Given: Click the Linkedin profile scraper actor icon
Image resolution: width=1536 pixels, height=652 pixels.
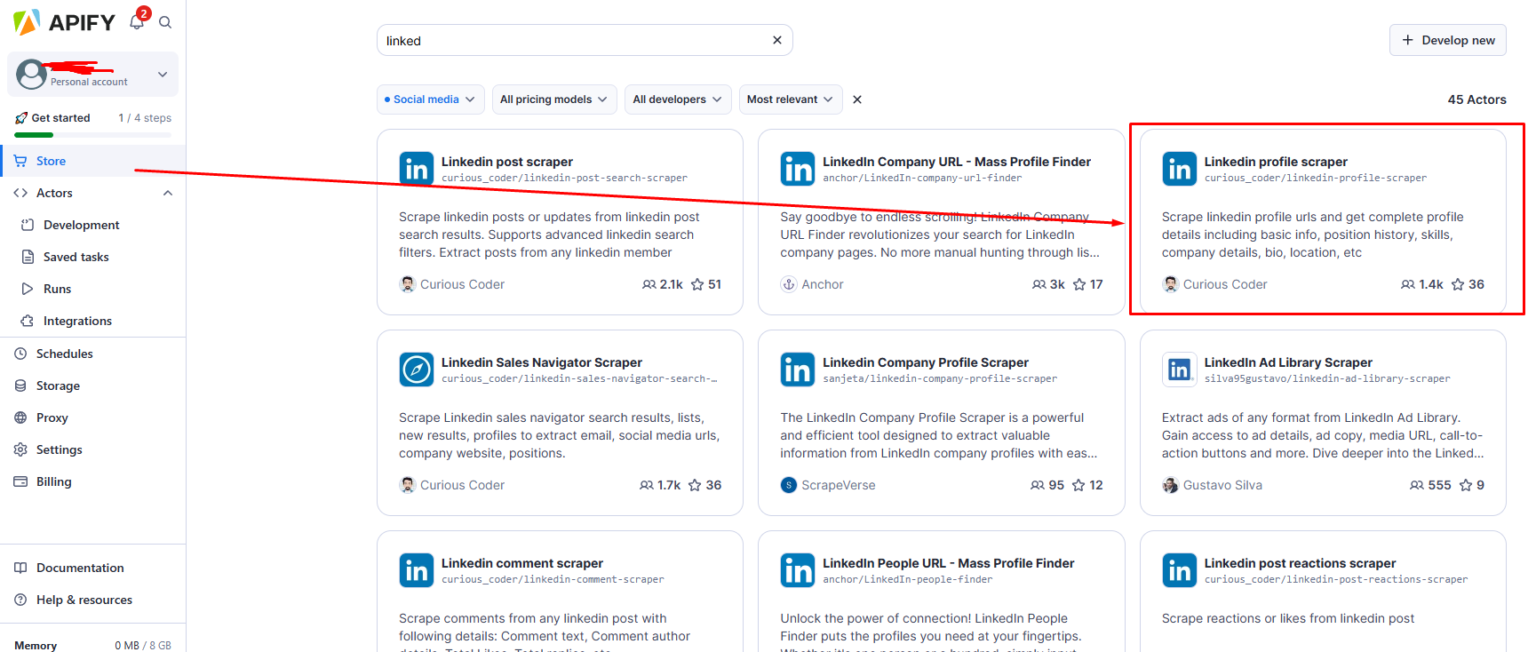Looking at the screenshot, I should click(x=1180, y=168).
